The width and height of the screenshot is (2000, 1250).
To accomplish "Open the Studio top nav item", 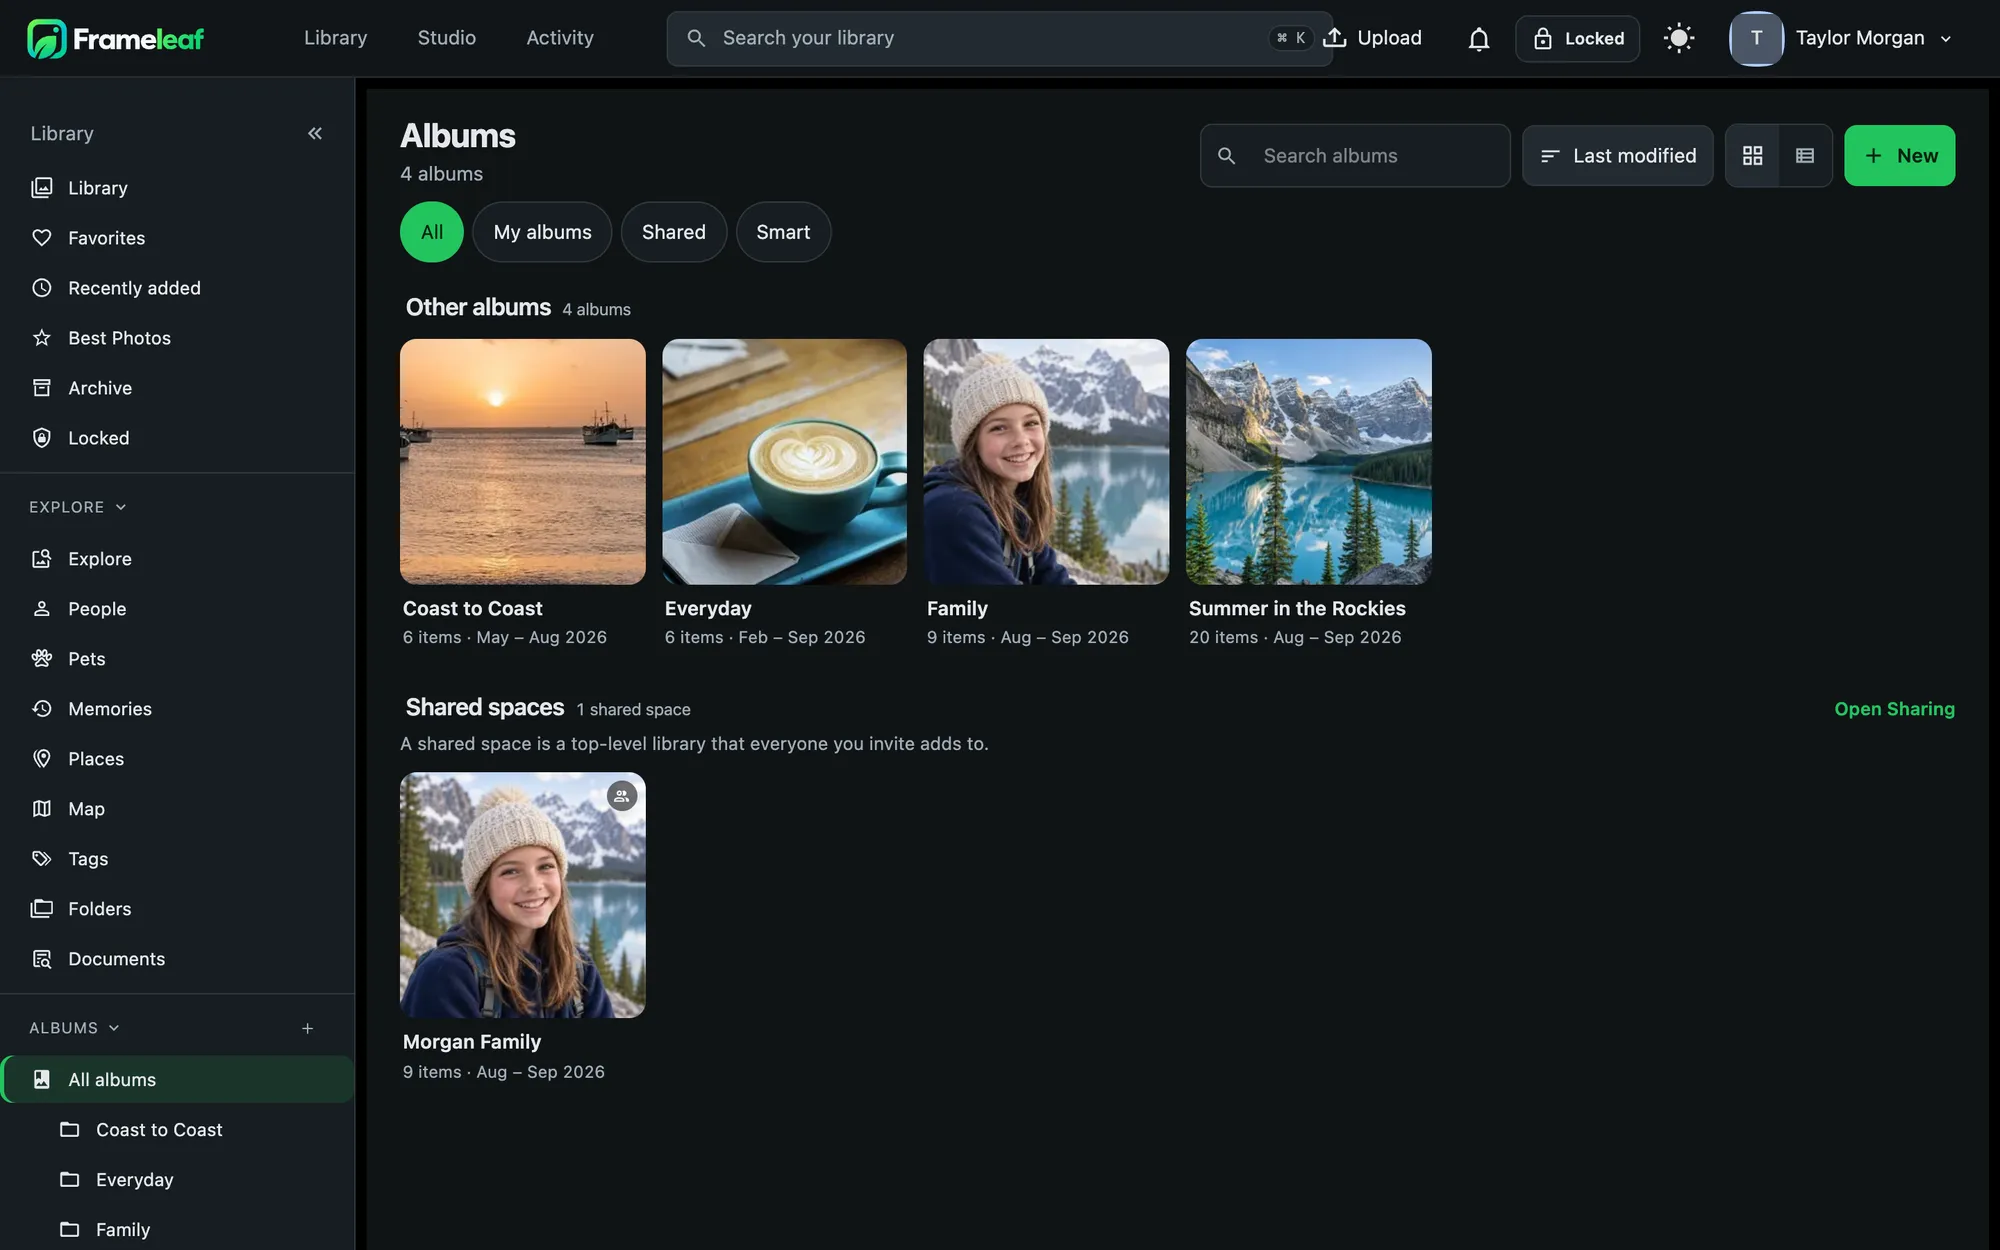I will pos(447,38).
